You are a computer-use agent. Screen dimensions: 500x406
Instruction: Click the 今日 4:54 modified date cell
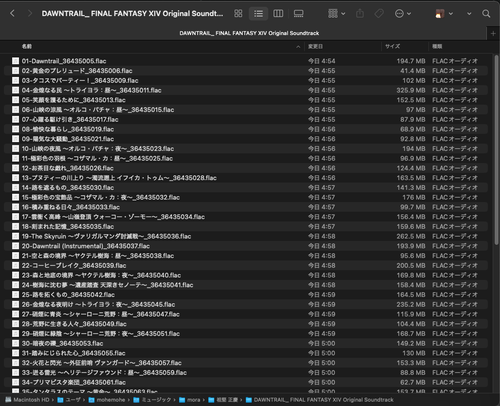[321, 61]
